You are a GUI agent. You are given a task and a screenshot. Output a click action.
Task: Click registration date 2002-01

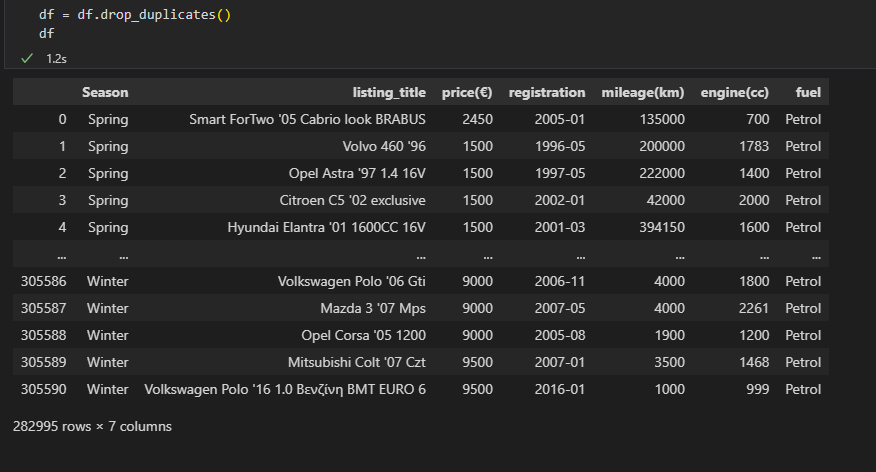tap(560, 200)
